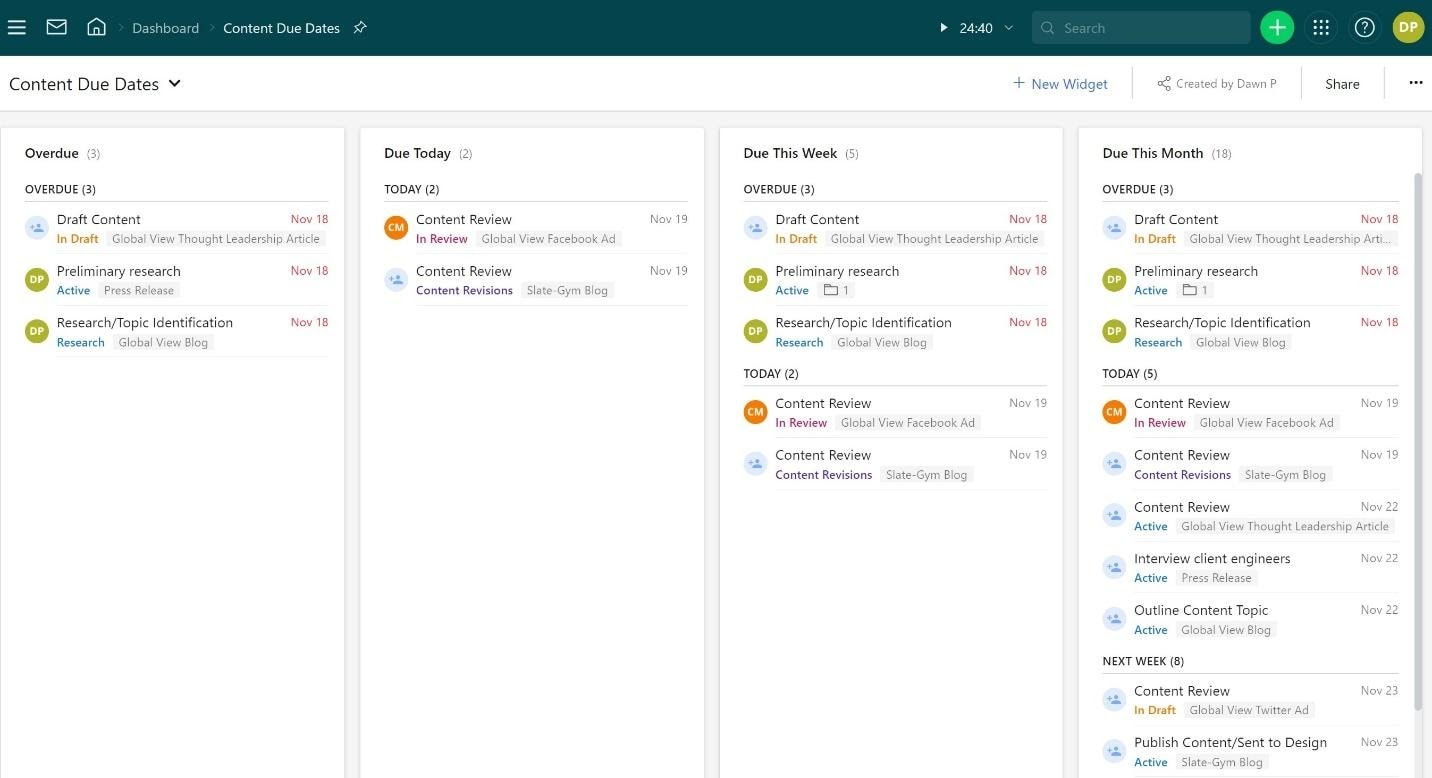The image size is (1432, 778).
Task: Click DP avatar for Preliminary research in Overdue widget
Action: (x=37, y=280)
